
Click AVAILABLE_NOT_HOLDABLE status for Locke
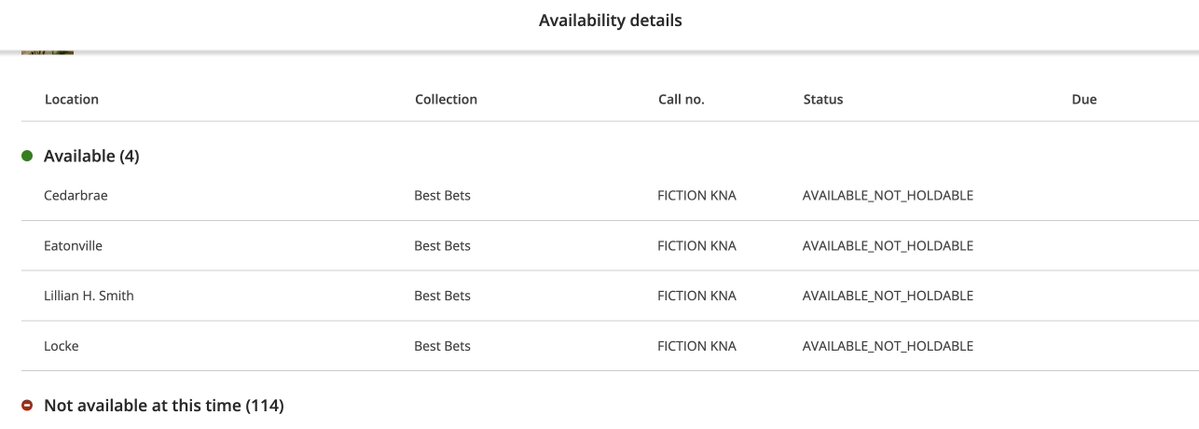click(x=887, y=346)
